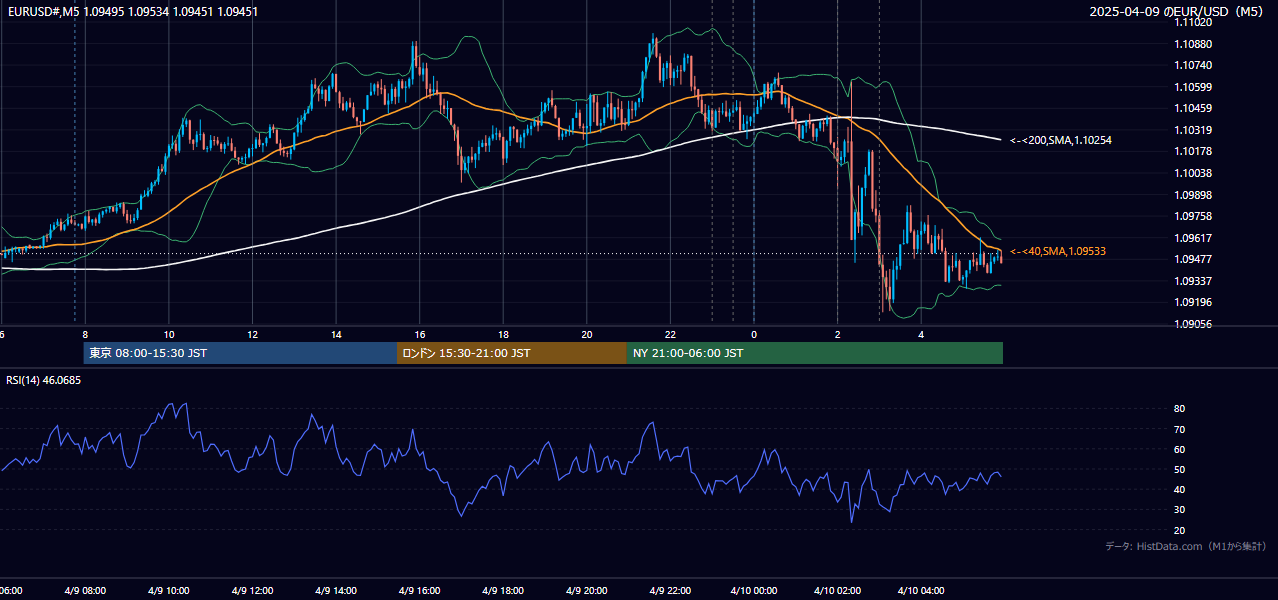Click price axis label 1.09898
Screen dimensions: 1278x600
tap(1194, 195)
